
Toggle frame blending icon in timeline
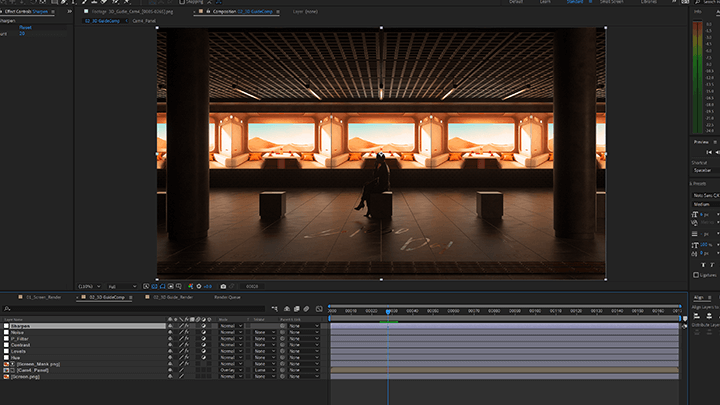(297, 309)
